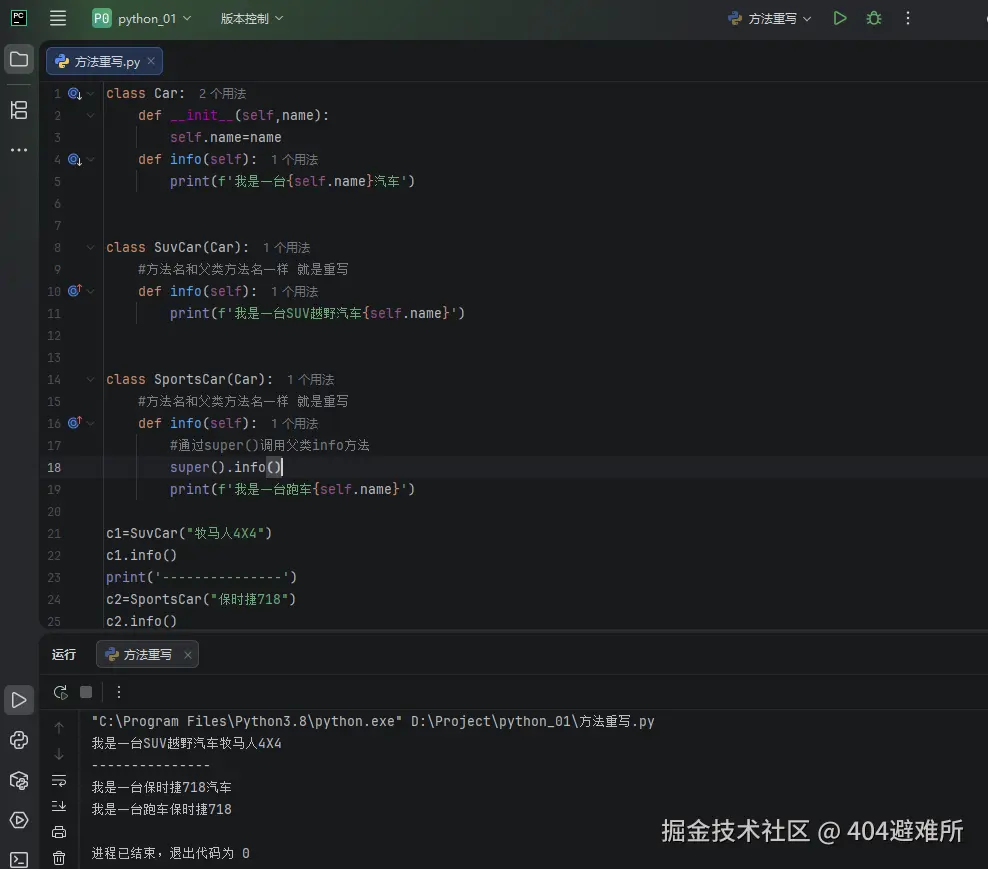Open the Structure tool window
Image resolution: width=988 pixels, height=869 pixels.
(19, 110)
